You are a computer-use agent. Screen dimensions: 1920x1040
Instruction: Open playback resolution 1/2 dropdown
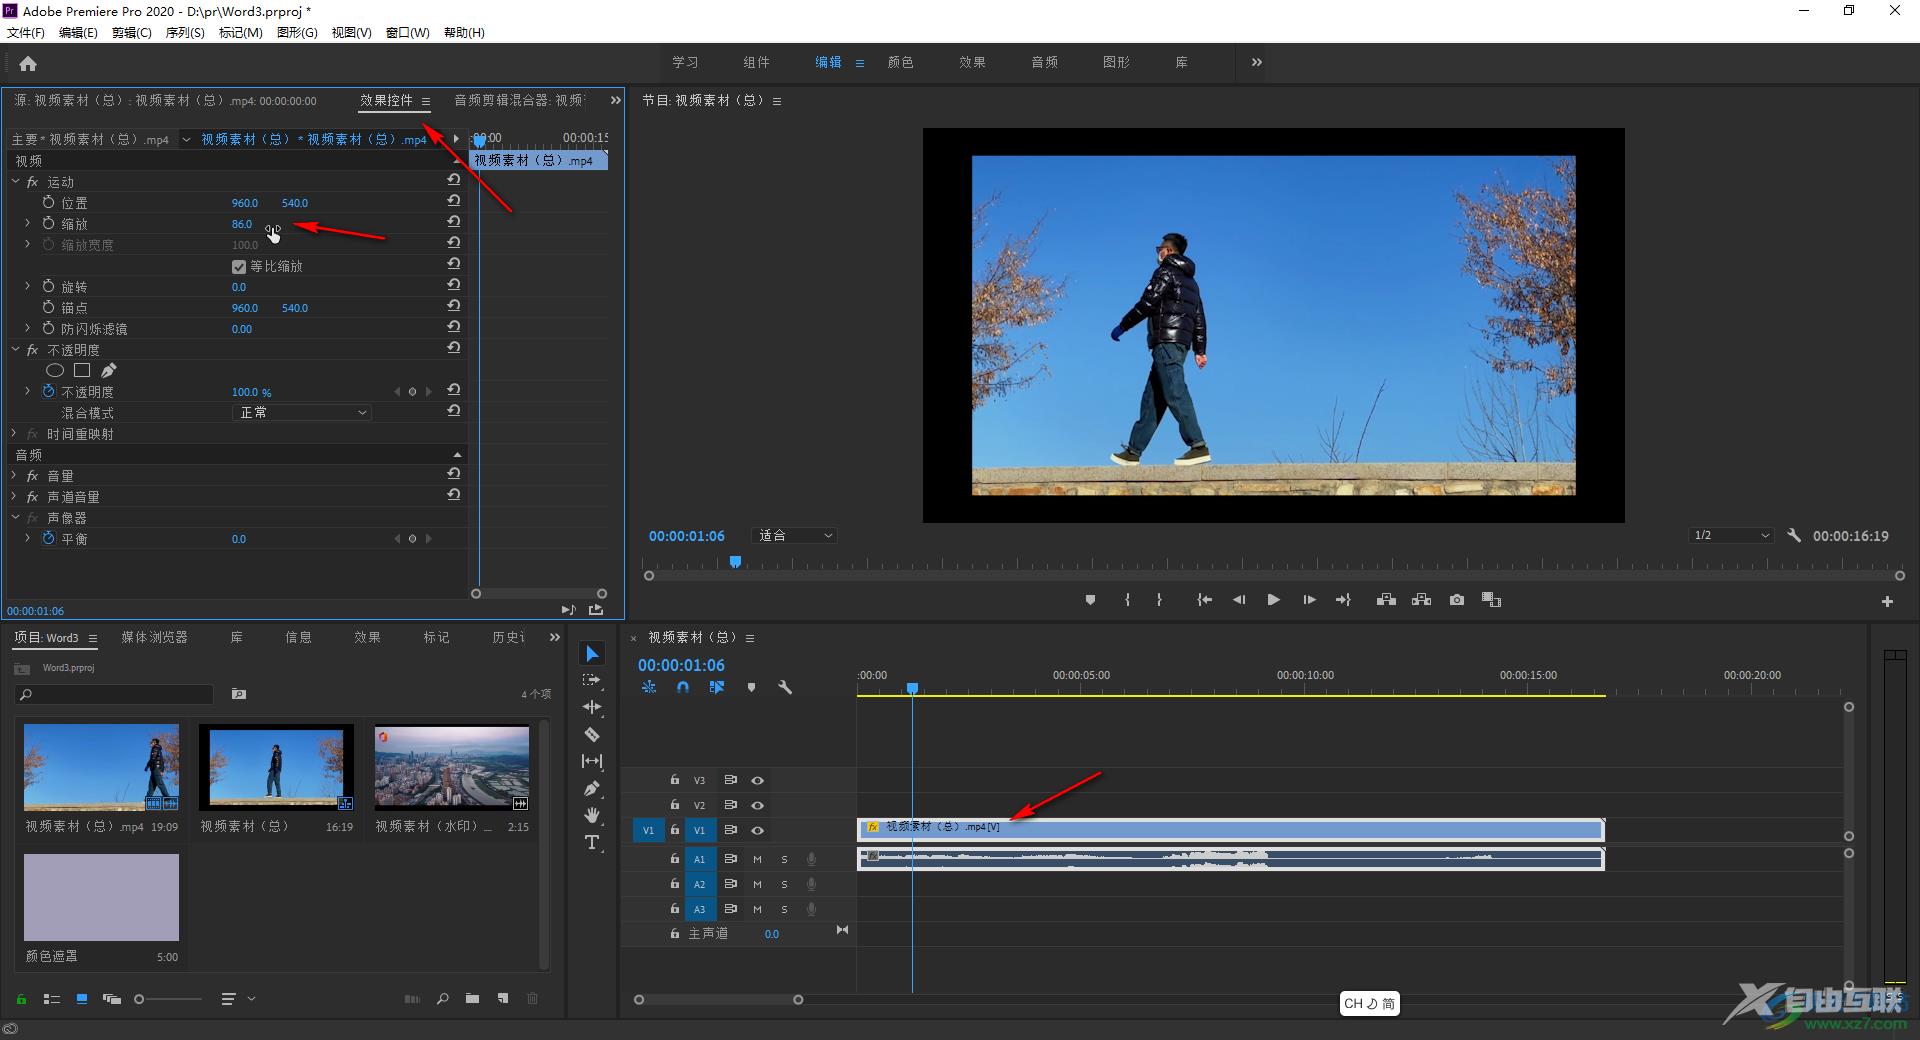(x=1731, y=536)
